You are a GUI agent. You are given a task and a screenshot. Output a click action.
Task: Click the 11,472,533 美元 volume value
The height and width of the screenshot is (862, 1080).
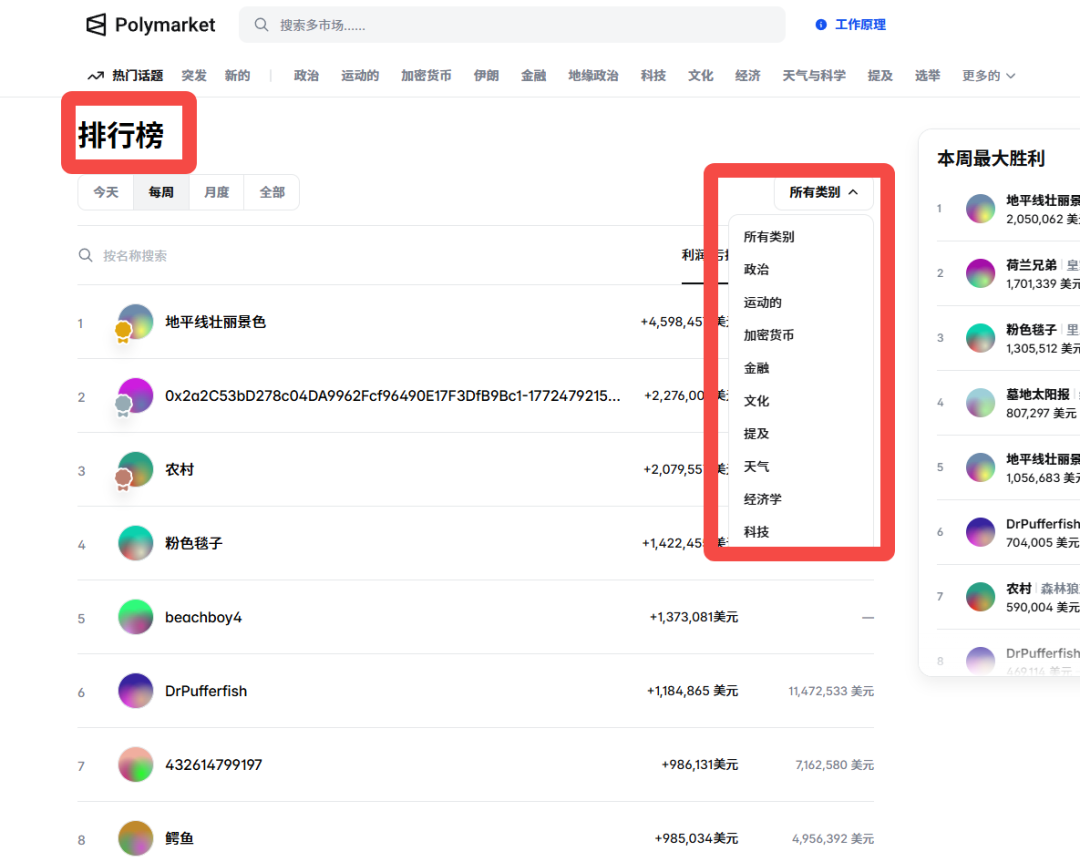pyautogui.click(x=831, y=691)
